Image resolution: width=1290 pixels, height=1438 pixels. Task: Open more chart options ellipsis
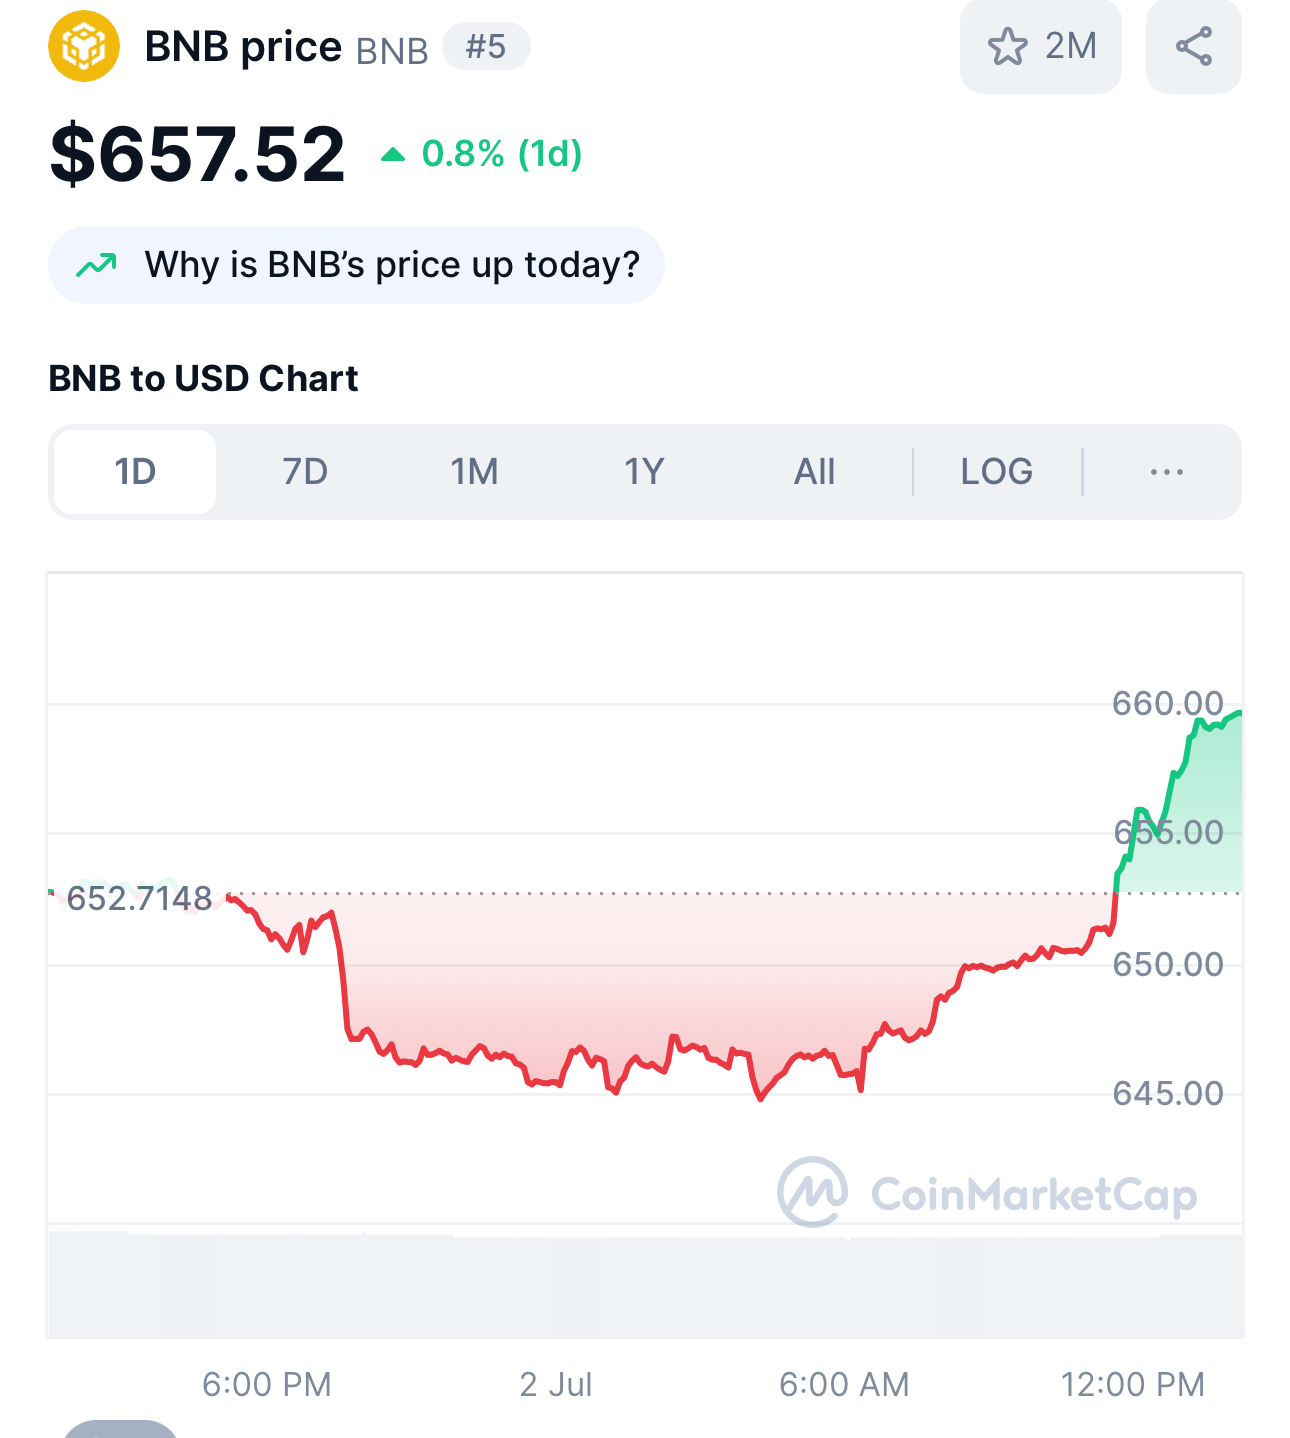(1167, 472)
